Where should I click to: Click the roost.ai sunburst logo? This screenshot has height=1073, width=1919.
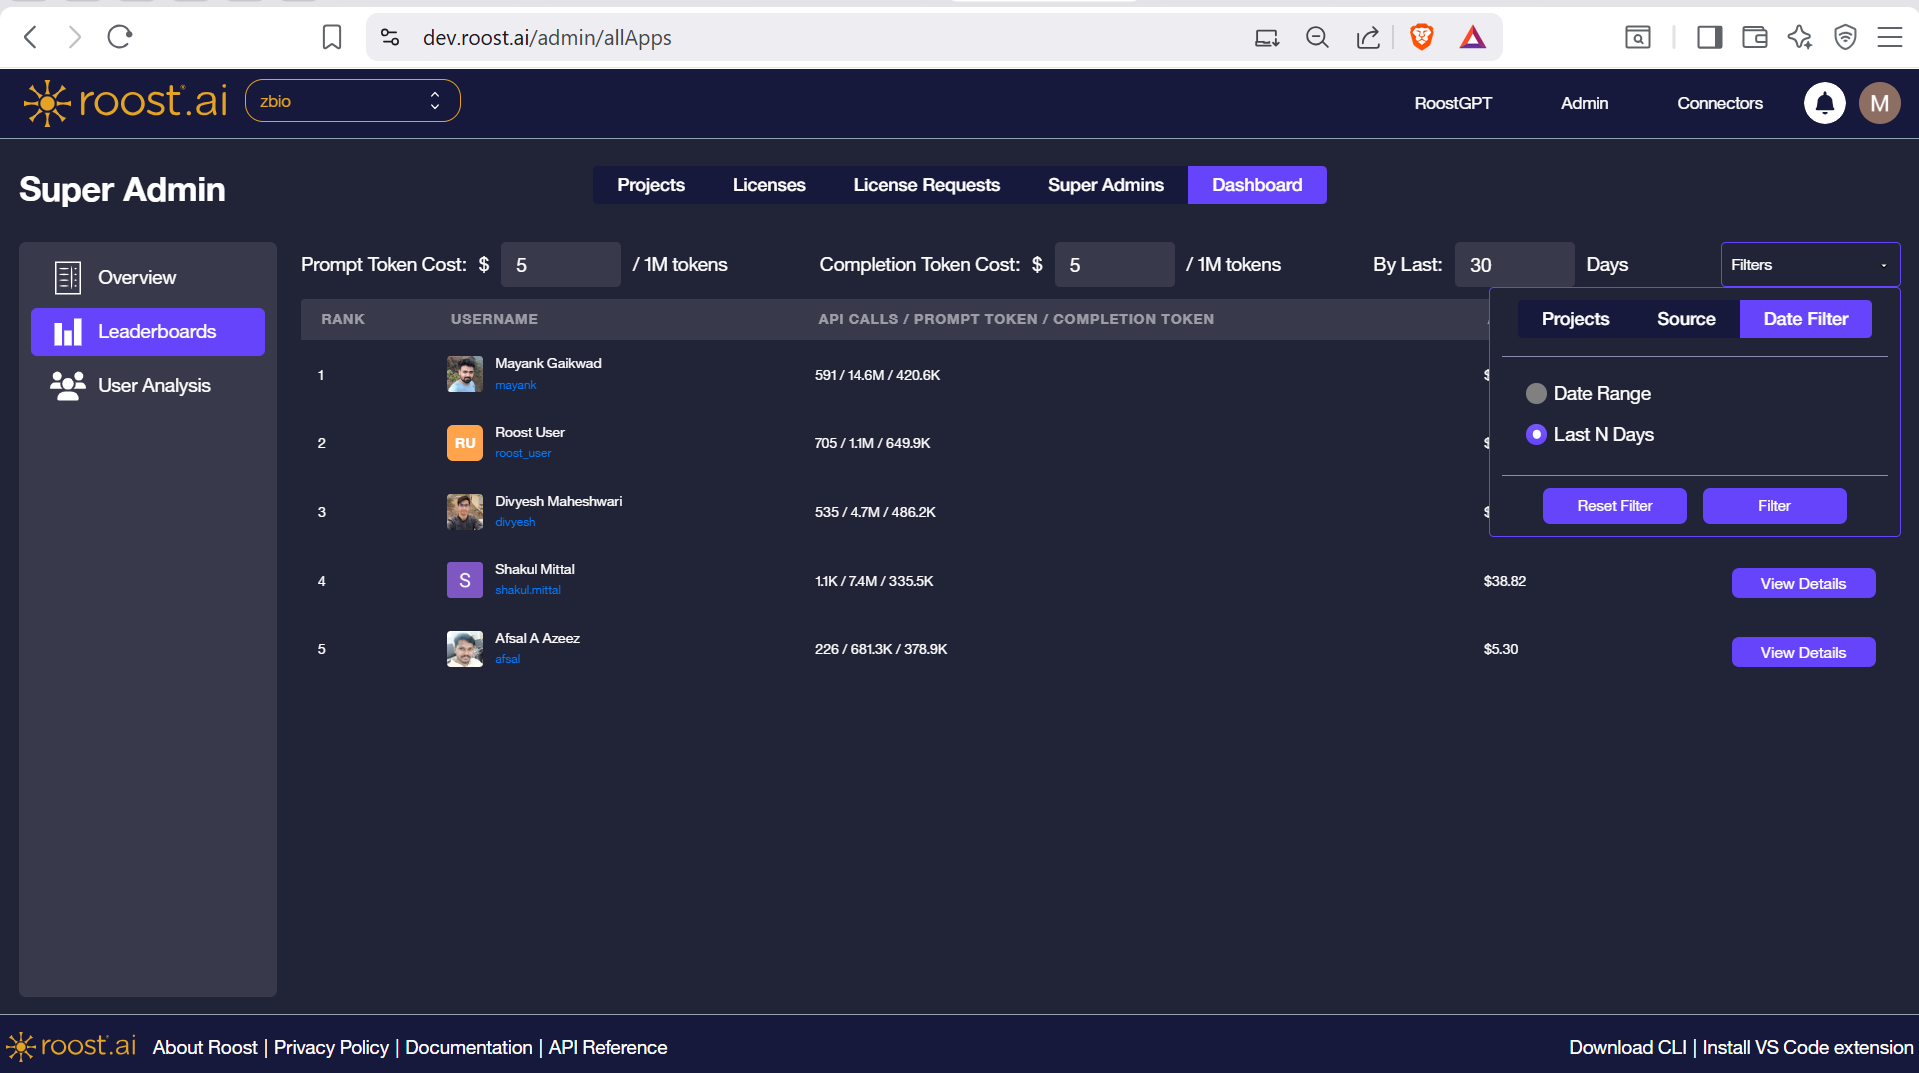45,102
